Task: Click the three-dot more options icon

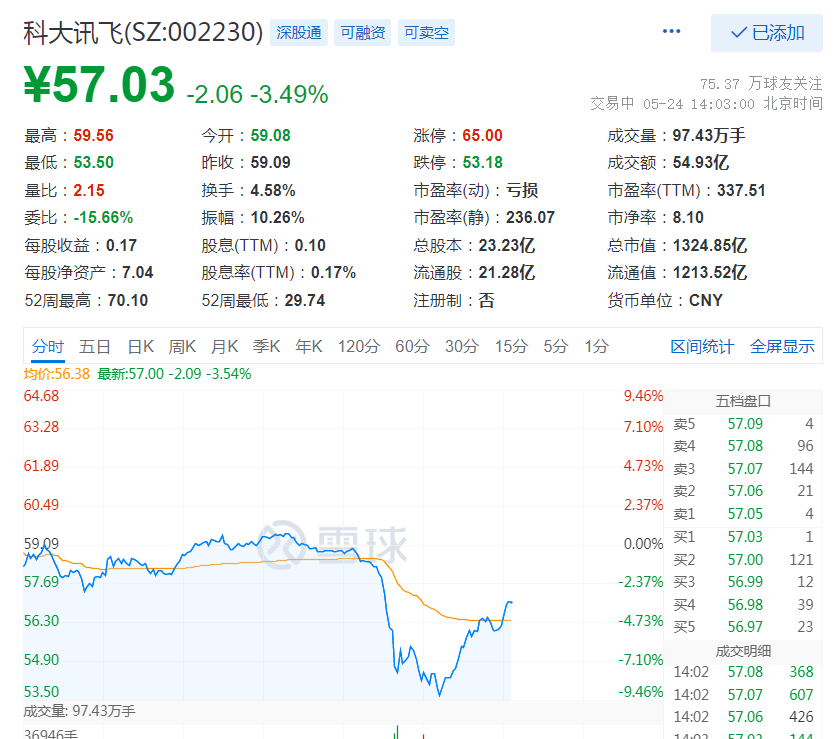Action: coord(671,32)
